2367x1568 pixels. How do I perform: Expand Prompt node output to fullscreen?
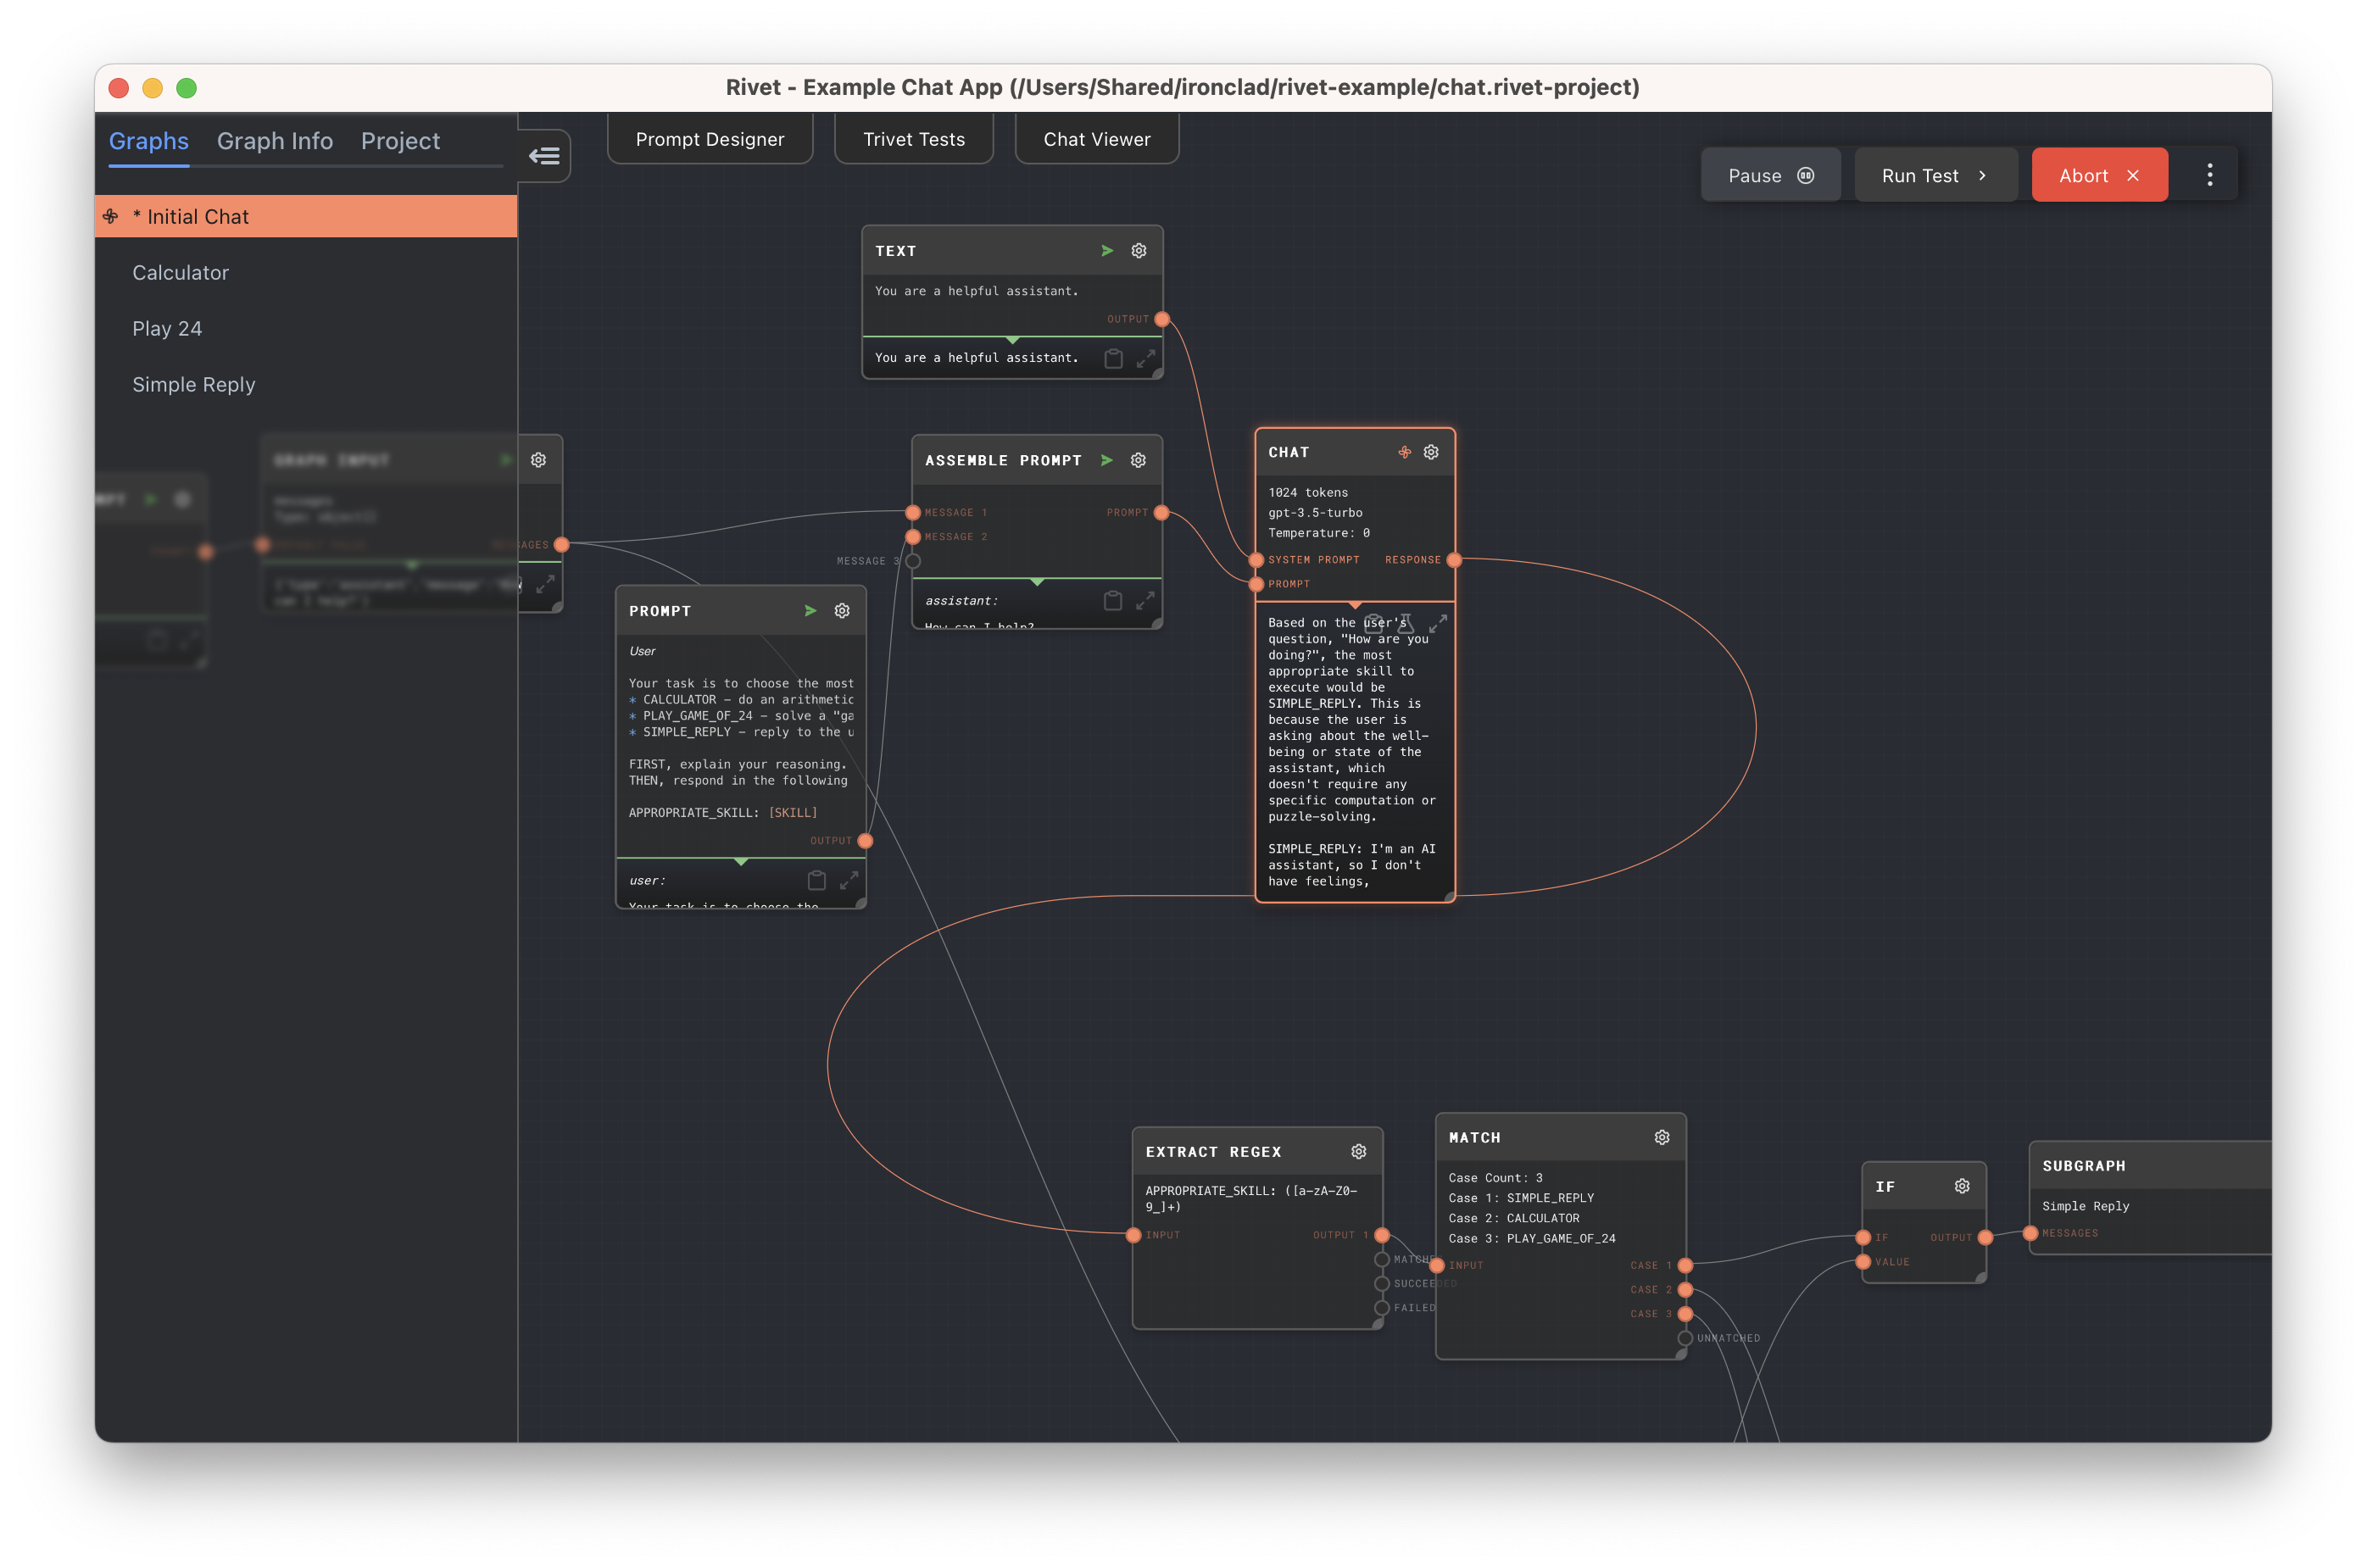[849, 881]
